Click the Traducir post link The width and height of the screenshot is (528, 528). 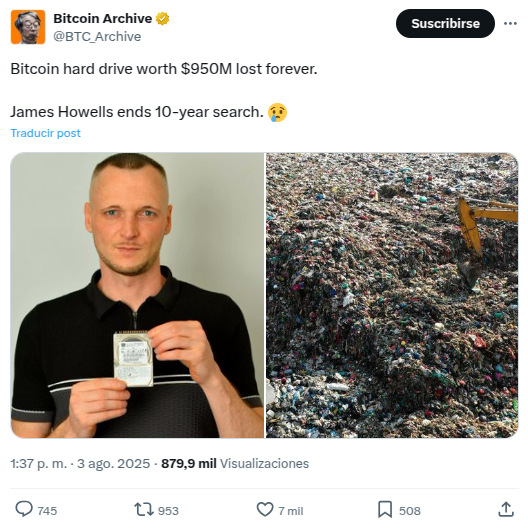[45, 133]
